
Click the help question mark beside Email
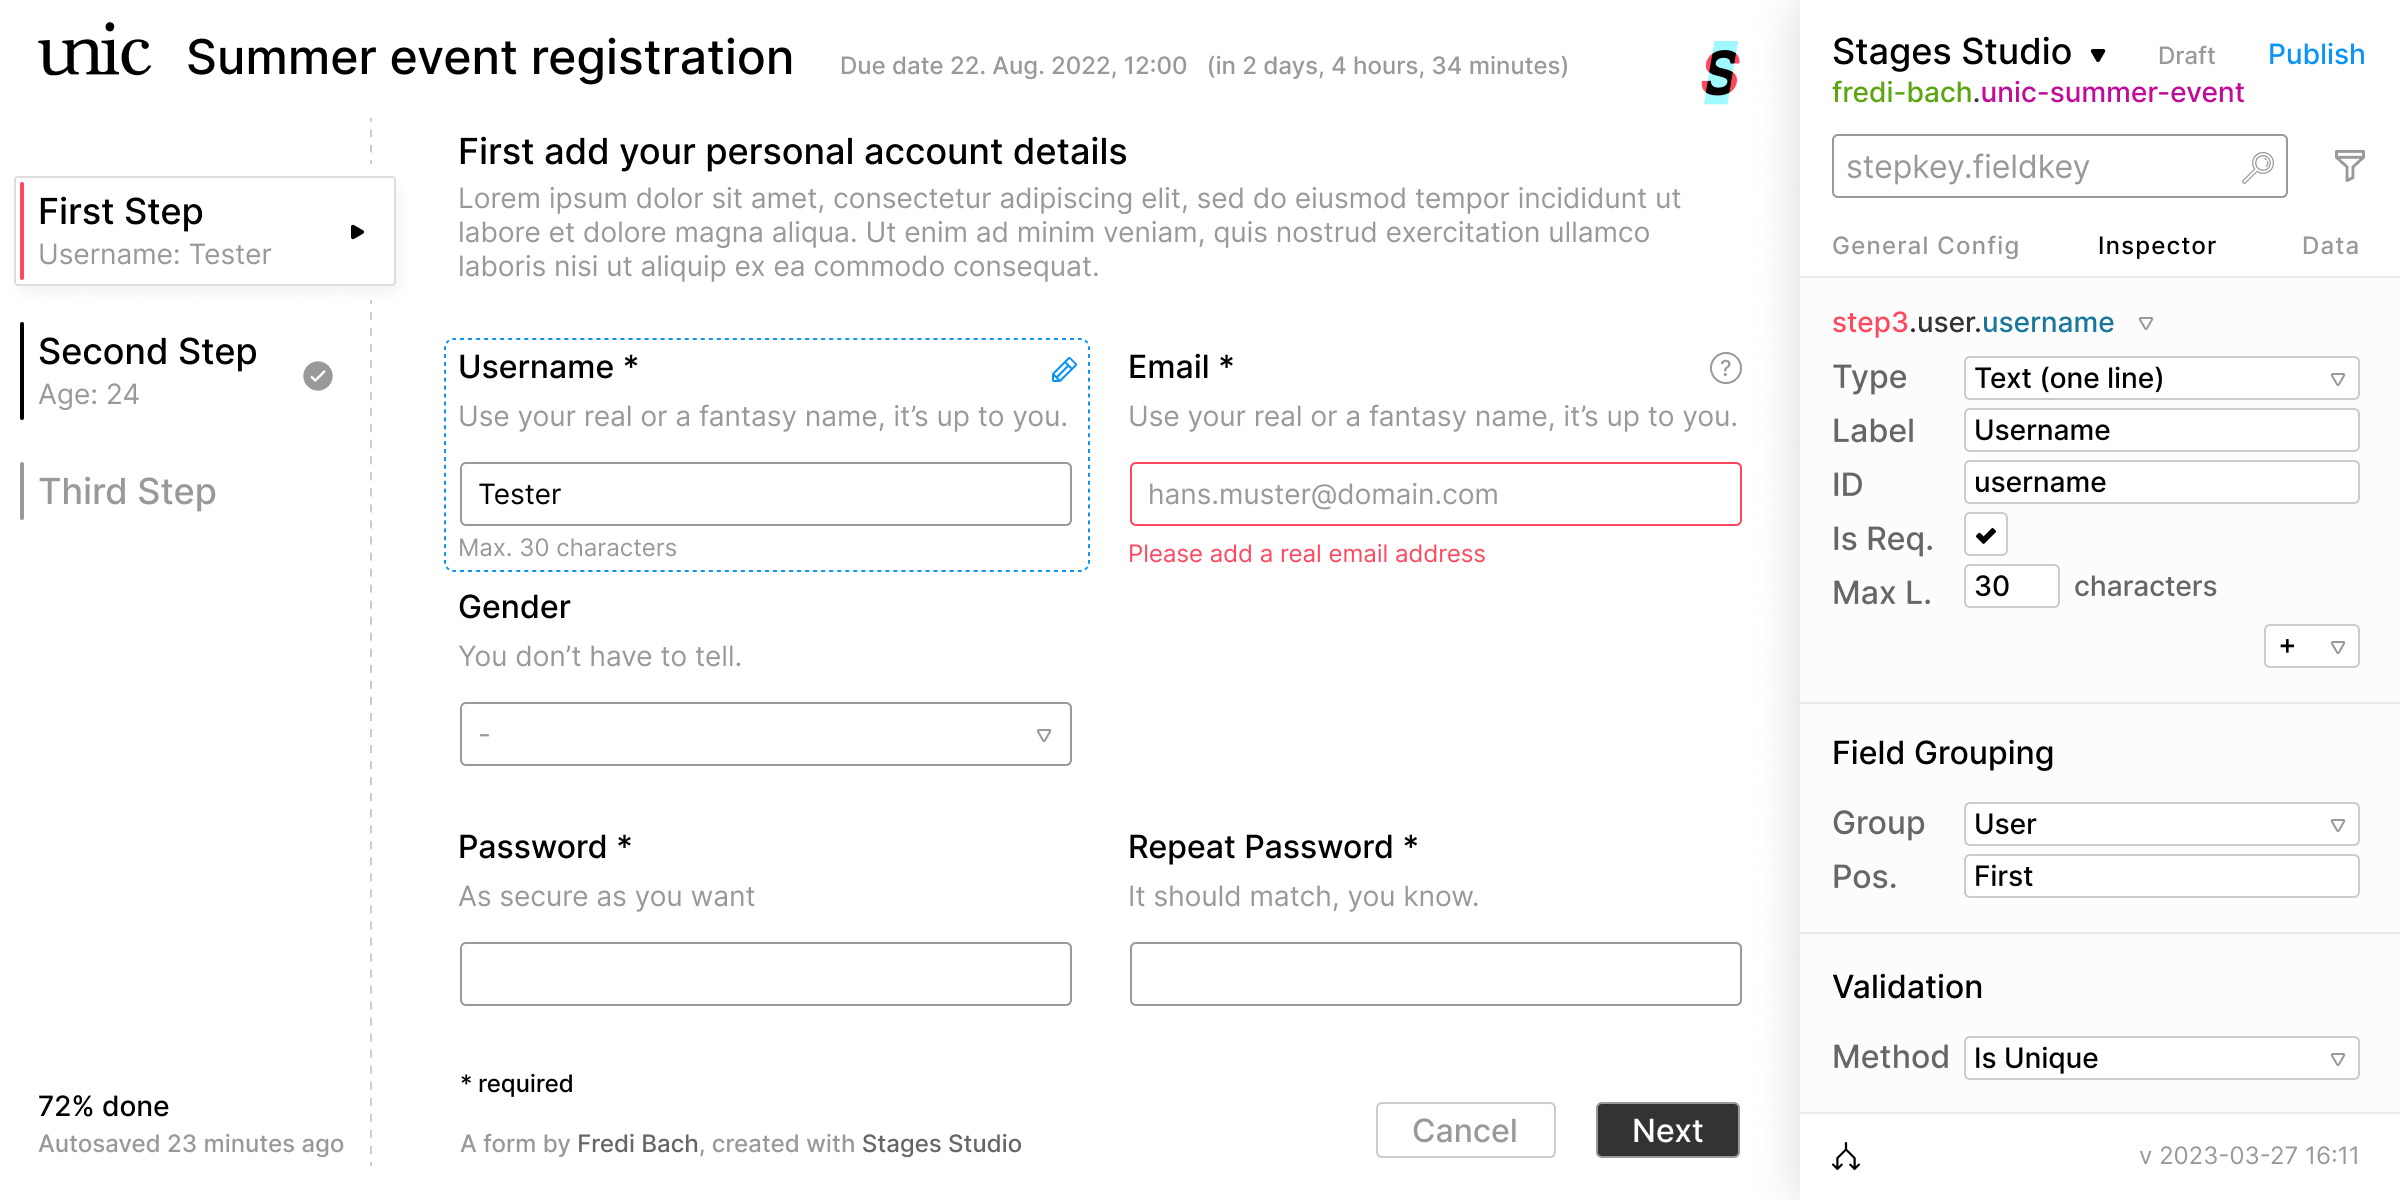tap(1725, 368)
